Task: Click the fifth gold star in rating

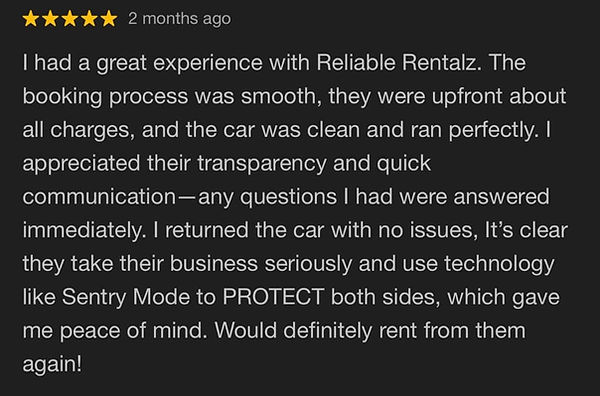Action: pos(109,18)
